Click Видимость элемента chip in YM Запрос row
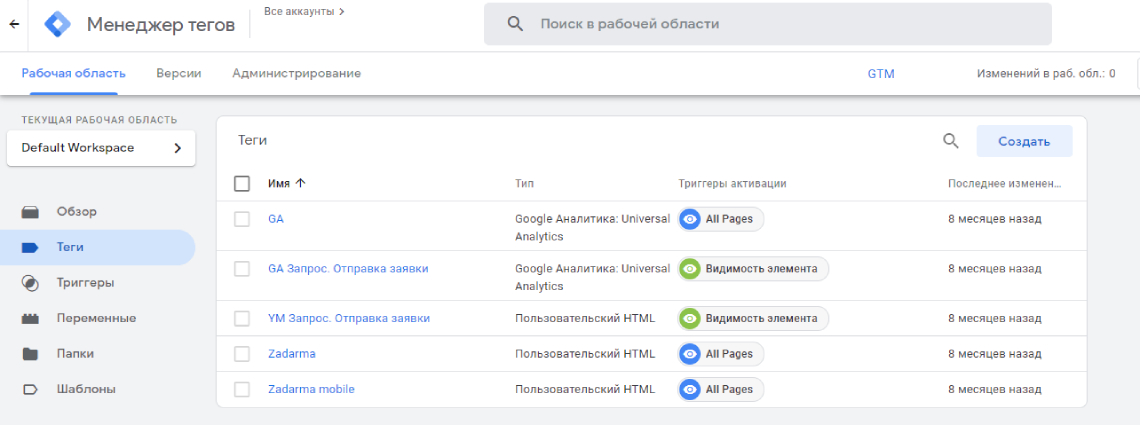The image size is (1140, 425). click(753, 318)
